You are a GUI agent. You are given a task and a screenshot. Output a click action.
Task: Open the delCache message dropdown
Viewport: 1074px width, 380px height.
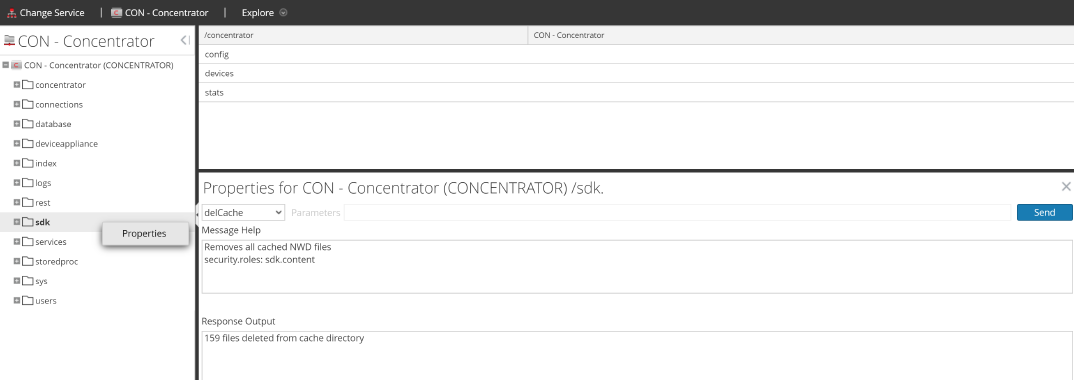pos(243,212)
